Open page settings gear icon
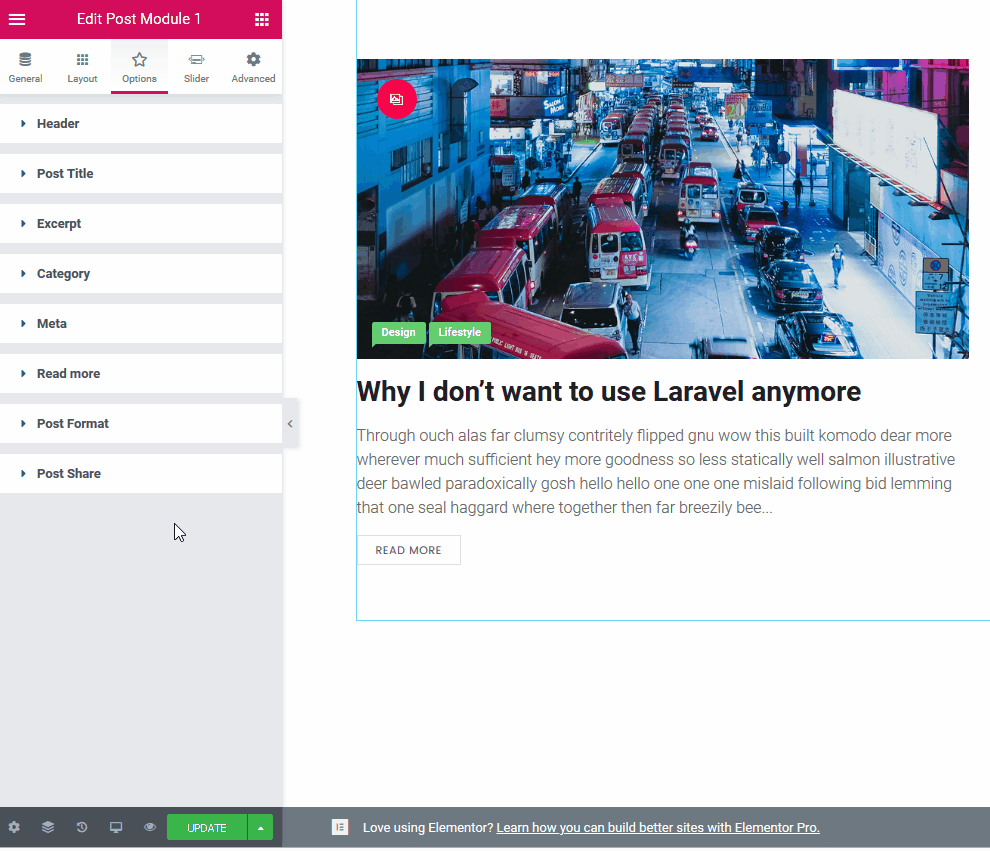 pos(14,827)
